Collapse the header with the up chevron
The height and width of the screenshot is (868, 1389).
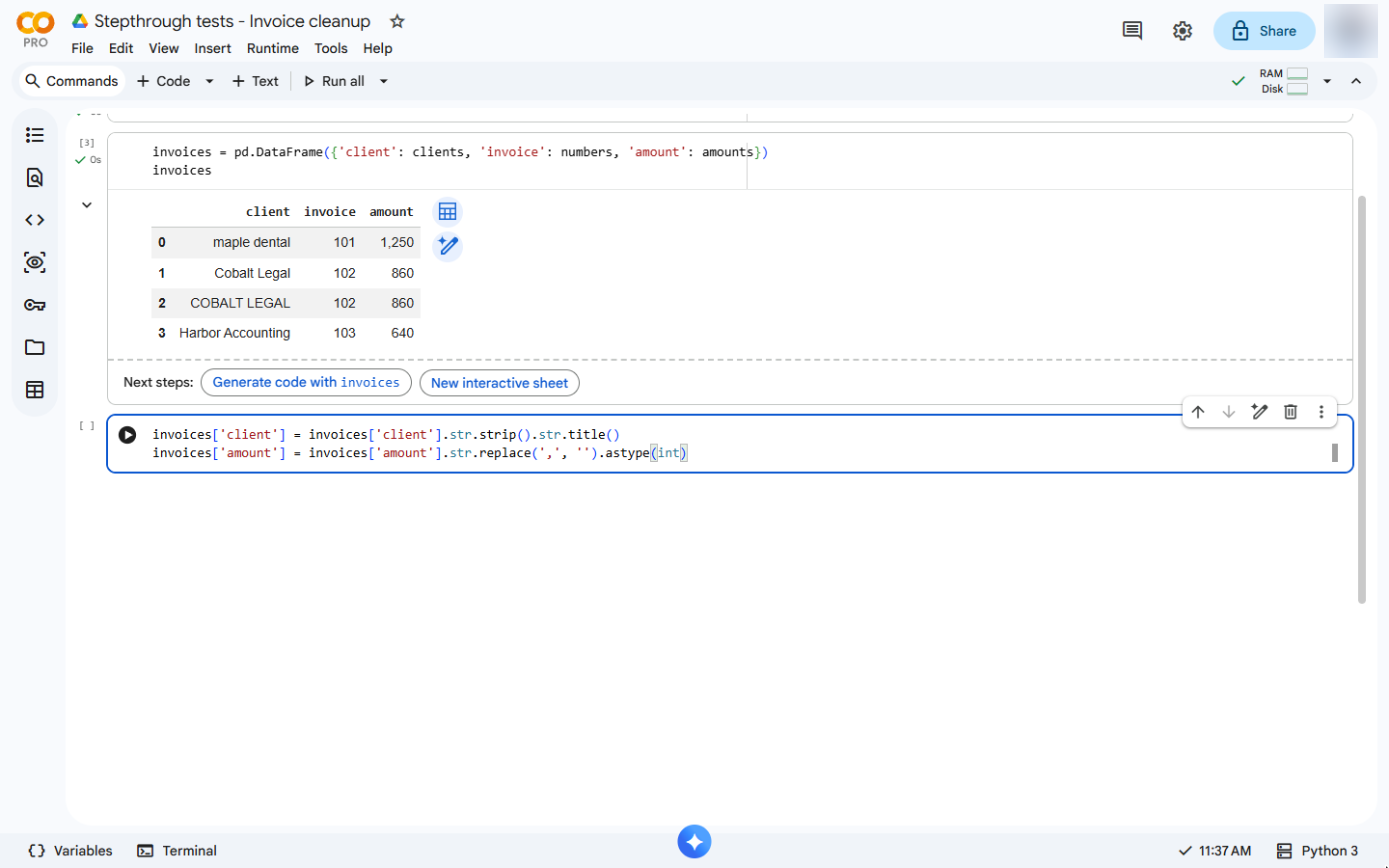[x=1356, y=81]
